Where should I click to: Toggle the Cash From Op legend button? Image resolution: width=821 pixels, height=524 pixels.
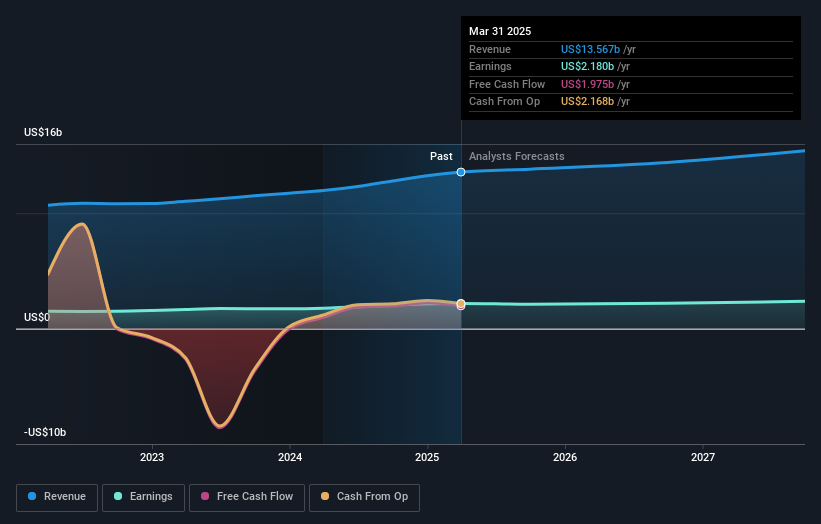364,497
